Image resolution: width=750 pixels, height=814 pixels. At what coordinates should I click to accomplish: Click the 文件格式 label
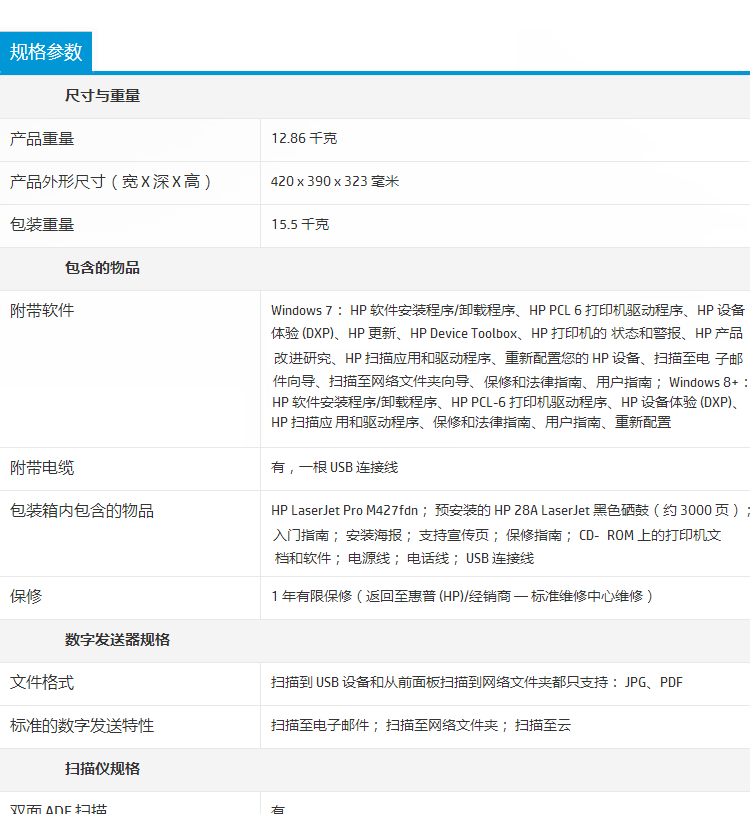[42, 683]
